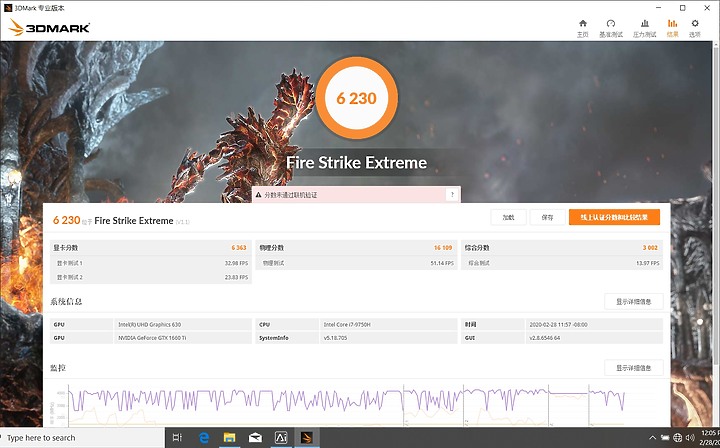Click the orange validate and compare online button
Image resolution: width=720 pixels, height=448 pixels.
click(x=614, y=217)
